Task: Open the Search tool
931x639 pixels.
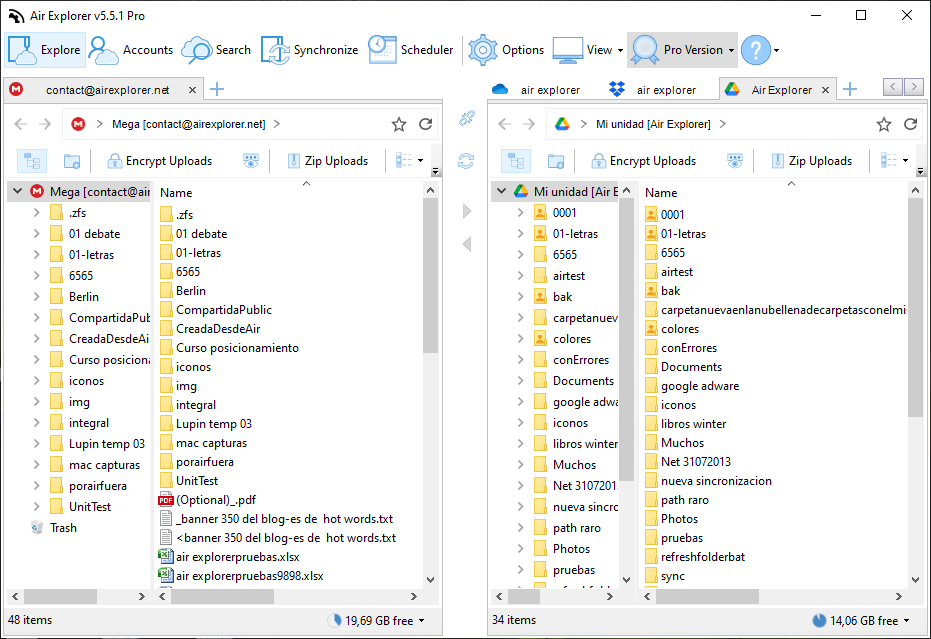Action: point(217,50)
